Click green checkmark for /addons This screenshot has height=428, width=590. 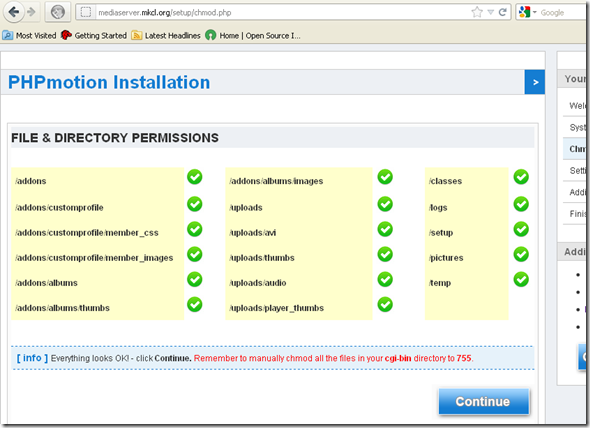pos(195,177)
